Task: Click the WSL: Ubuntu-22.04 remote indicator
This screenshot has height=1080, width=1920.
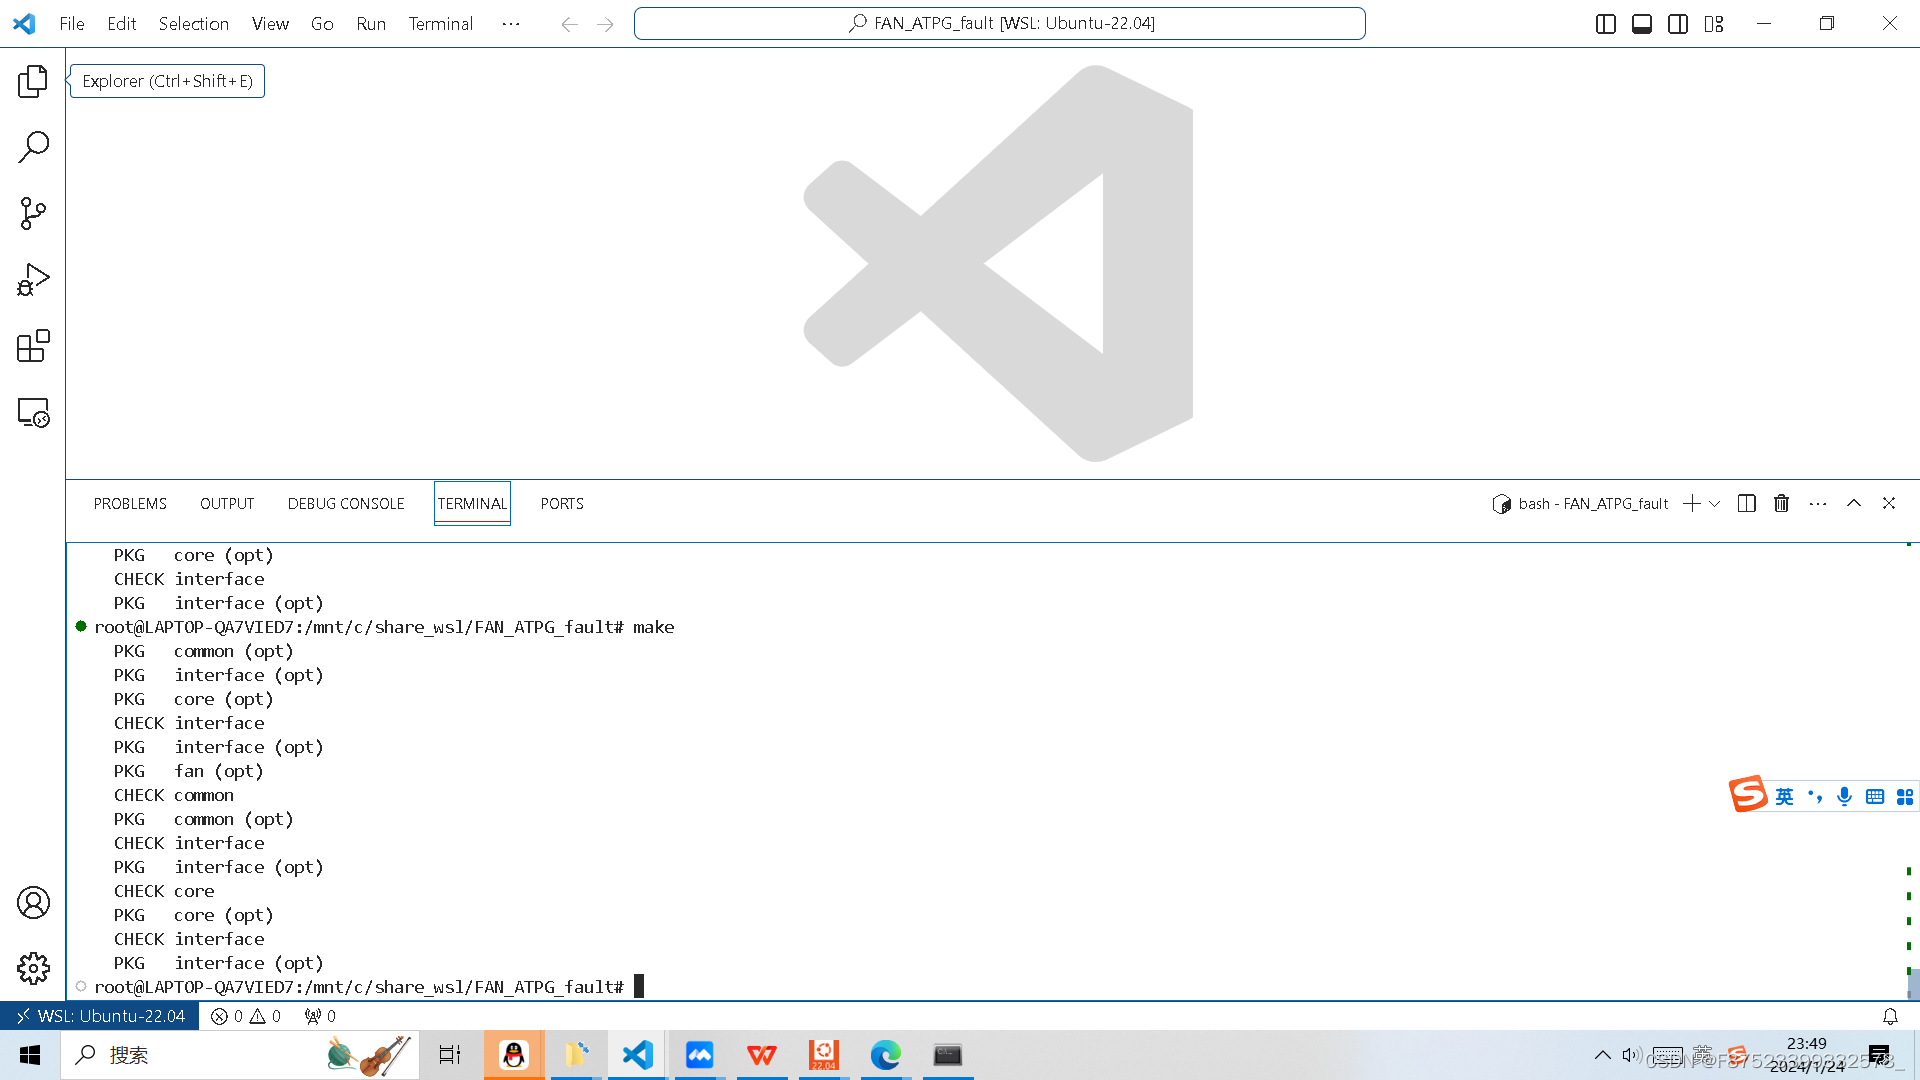Action: point(100,1016)
